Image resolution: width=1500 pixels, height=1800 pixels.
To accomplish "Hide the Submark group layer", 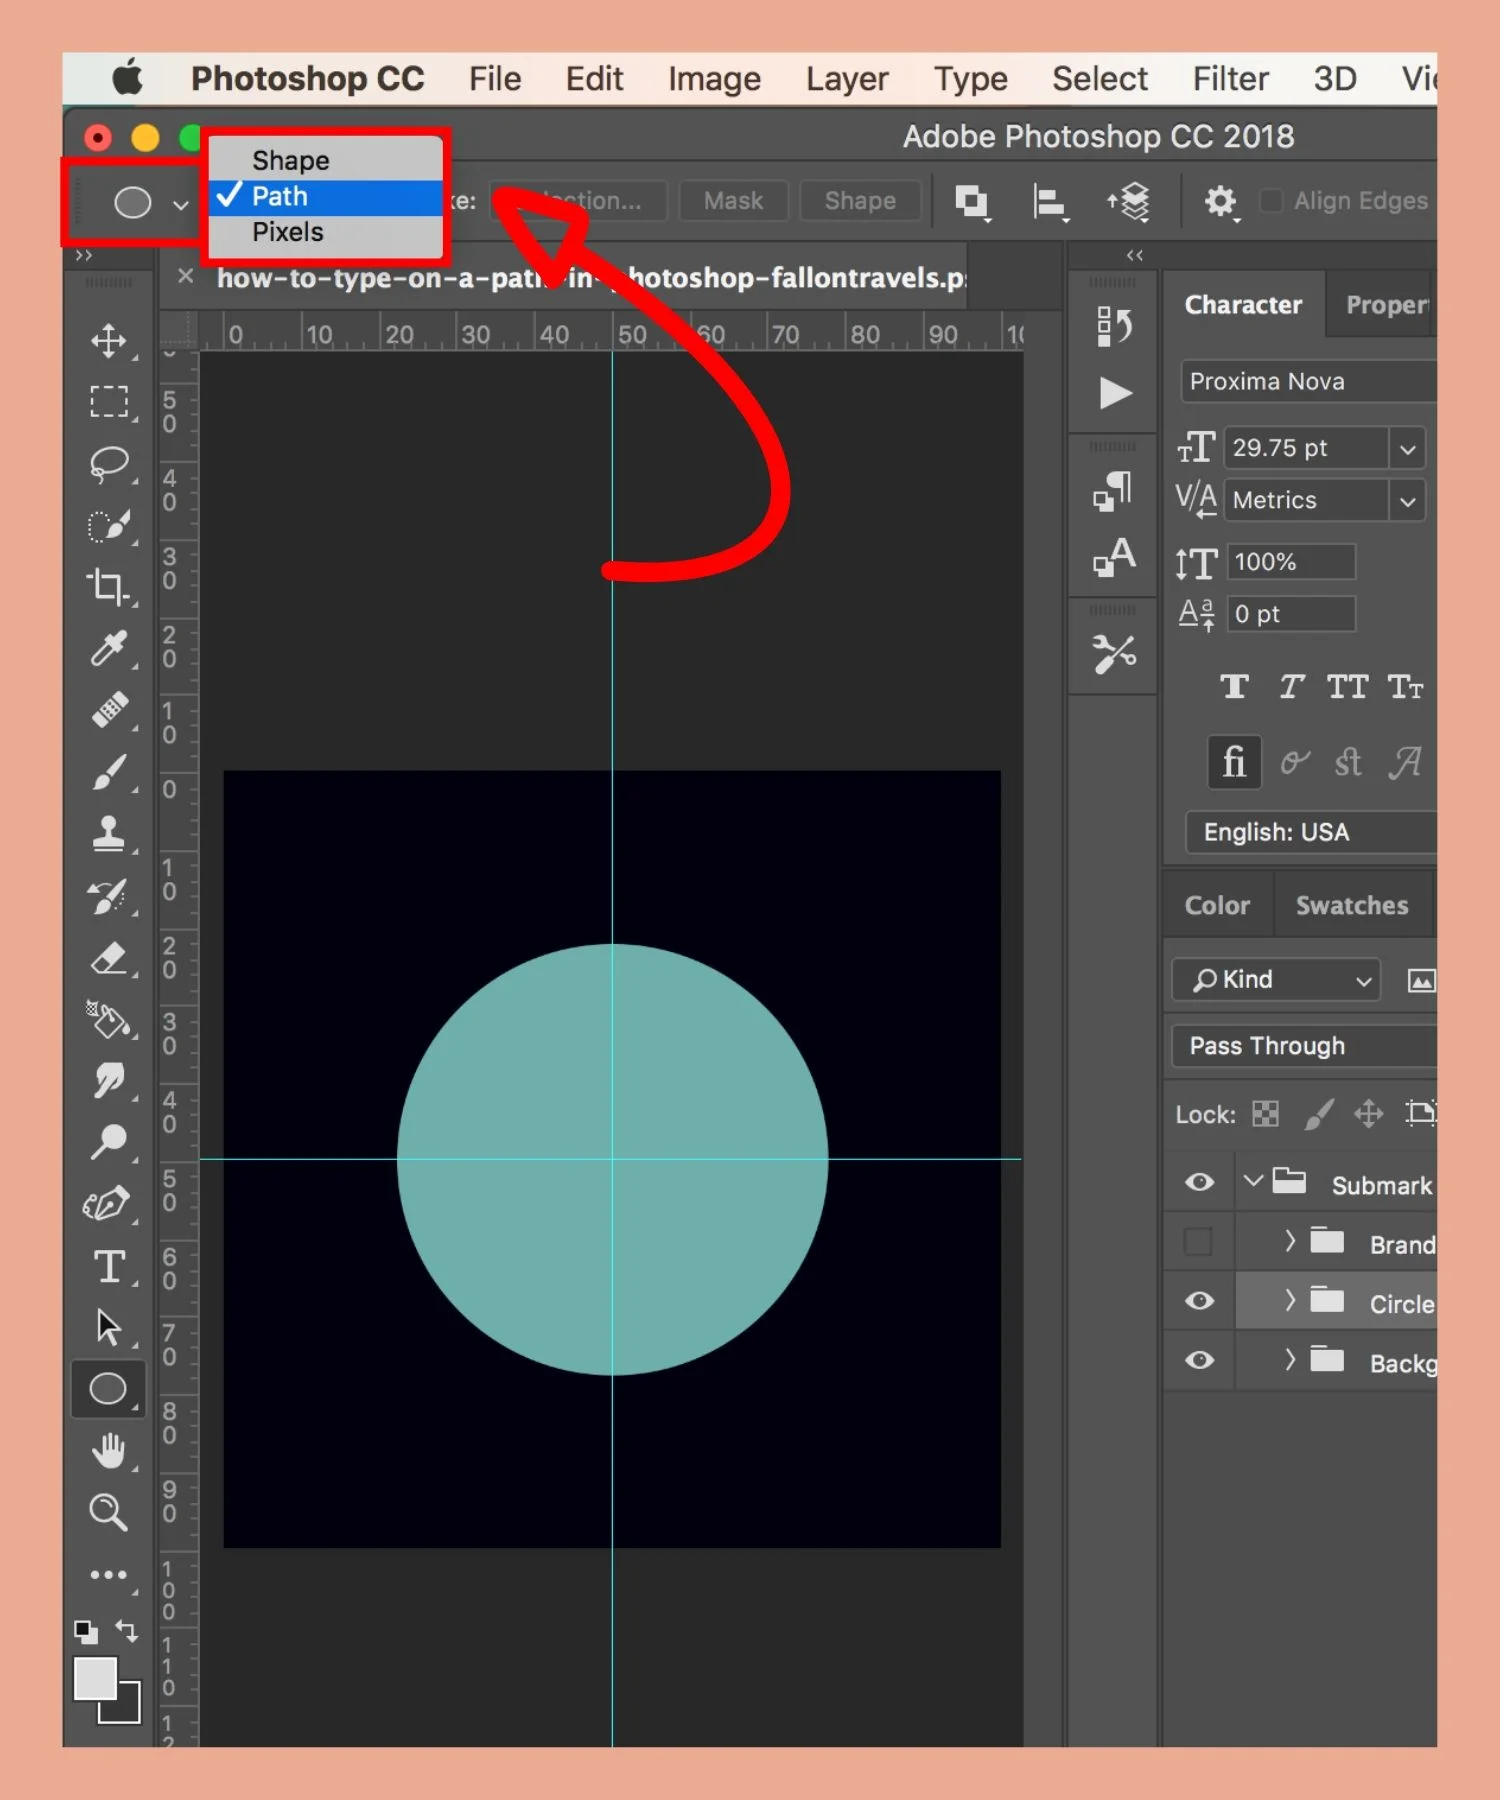I will point(1199,1183).
